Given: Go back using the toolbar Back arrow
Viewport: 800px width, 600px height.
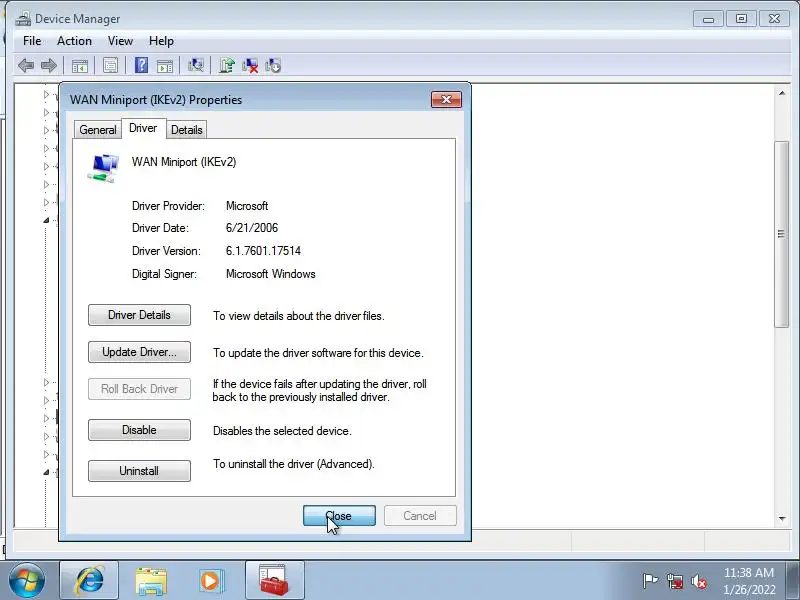Looking at the screenshot, I should (x=26, y=65).
